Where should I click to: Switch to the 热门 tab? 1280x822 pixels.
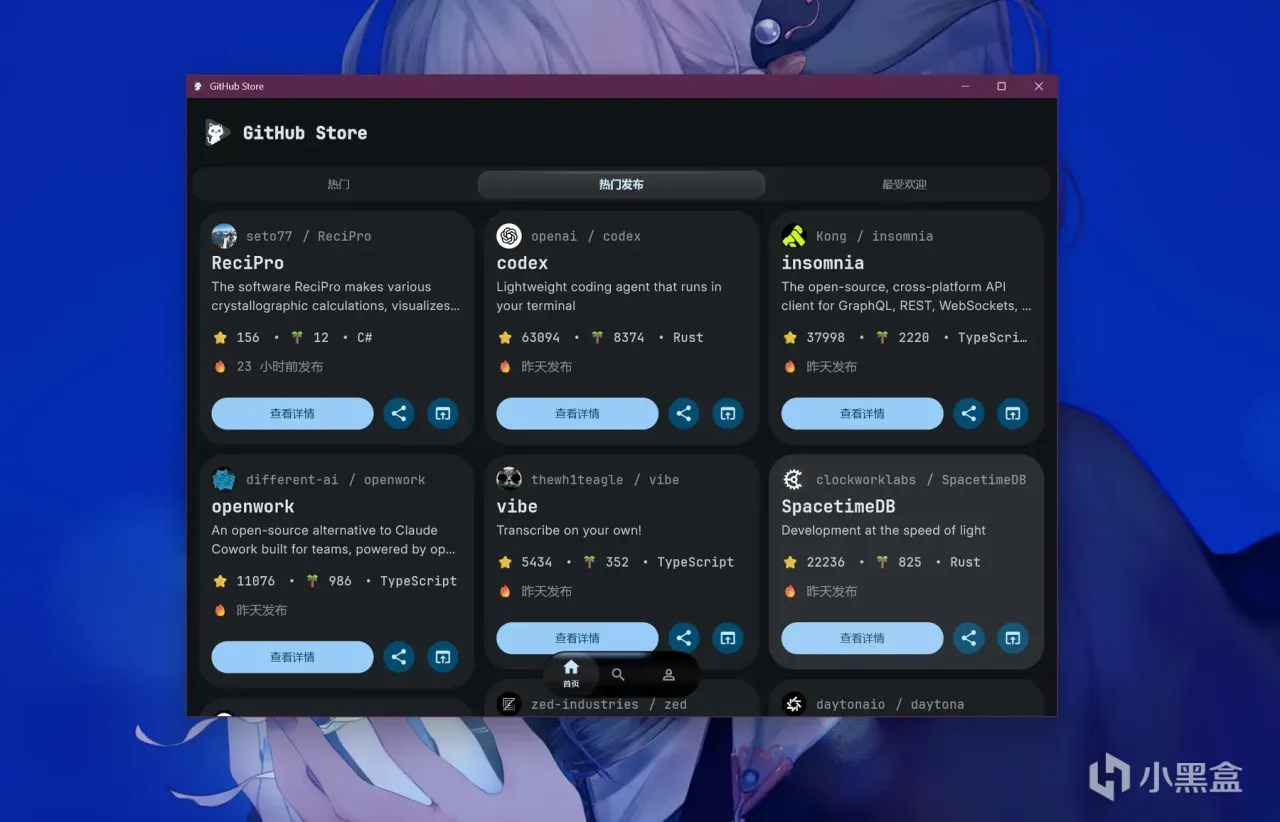[338, 185]
